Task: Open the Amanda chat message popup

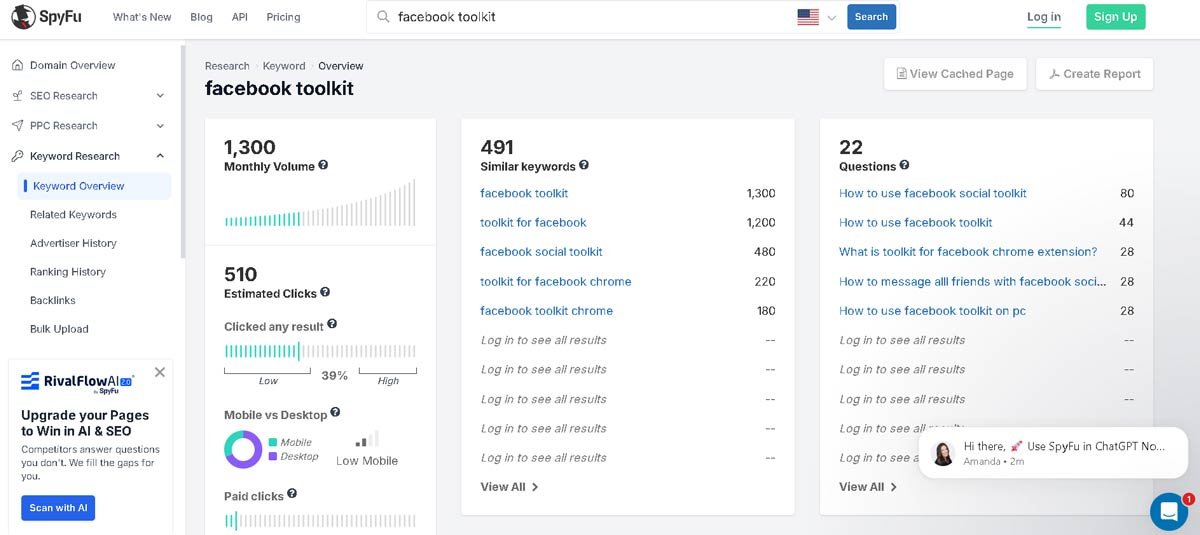Action: click(1053, 453)
